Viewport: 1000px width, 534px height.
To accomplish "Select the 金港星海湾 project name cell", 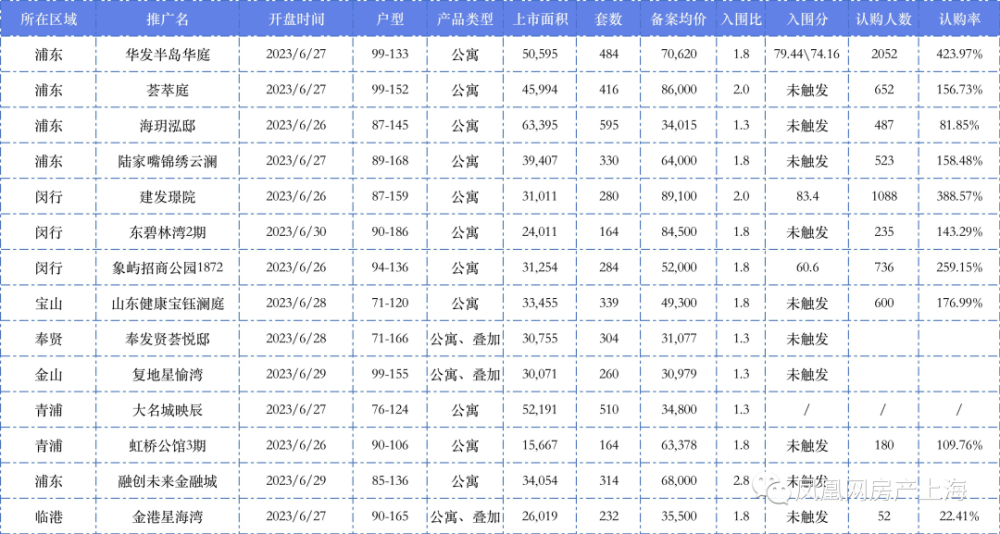I will tap(168, 516).
